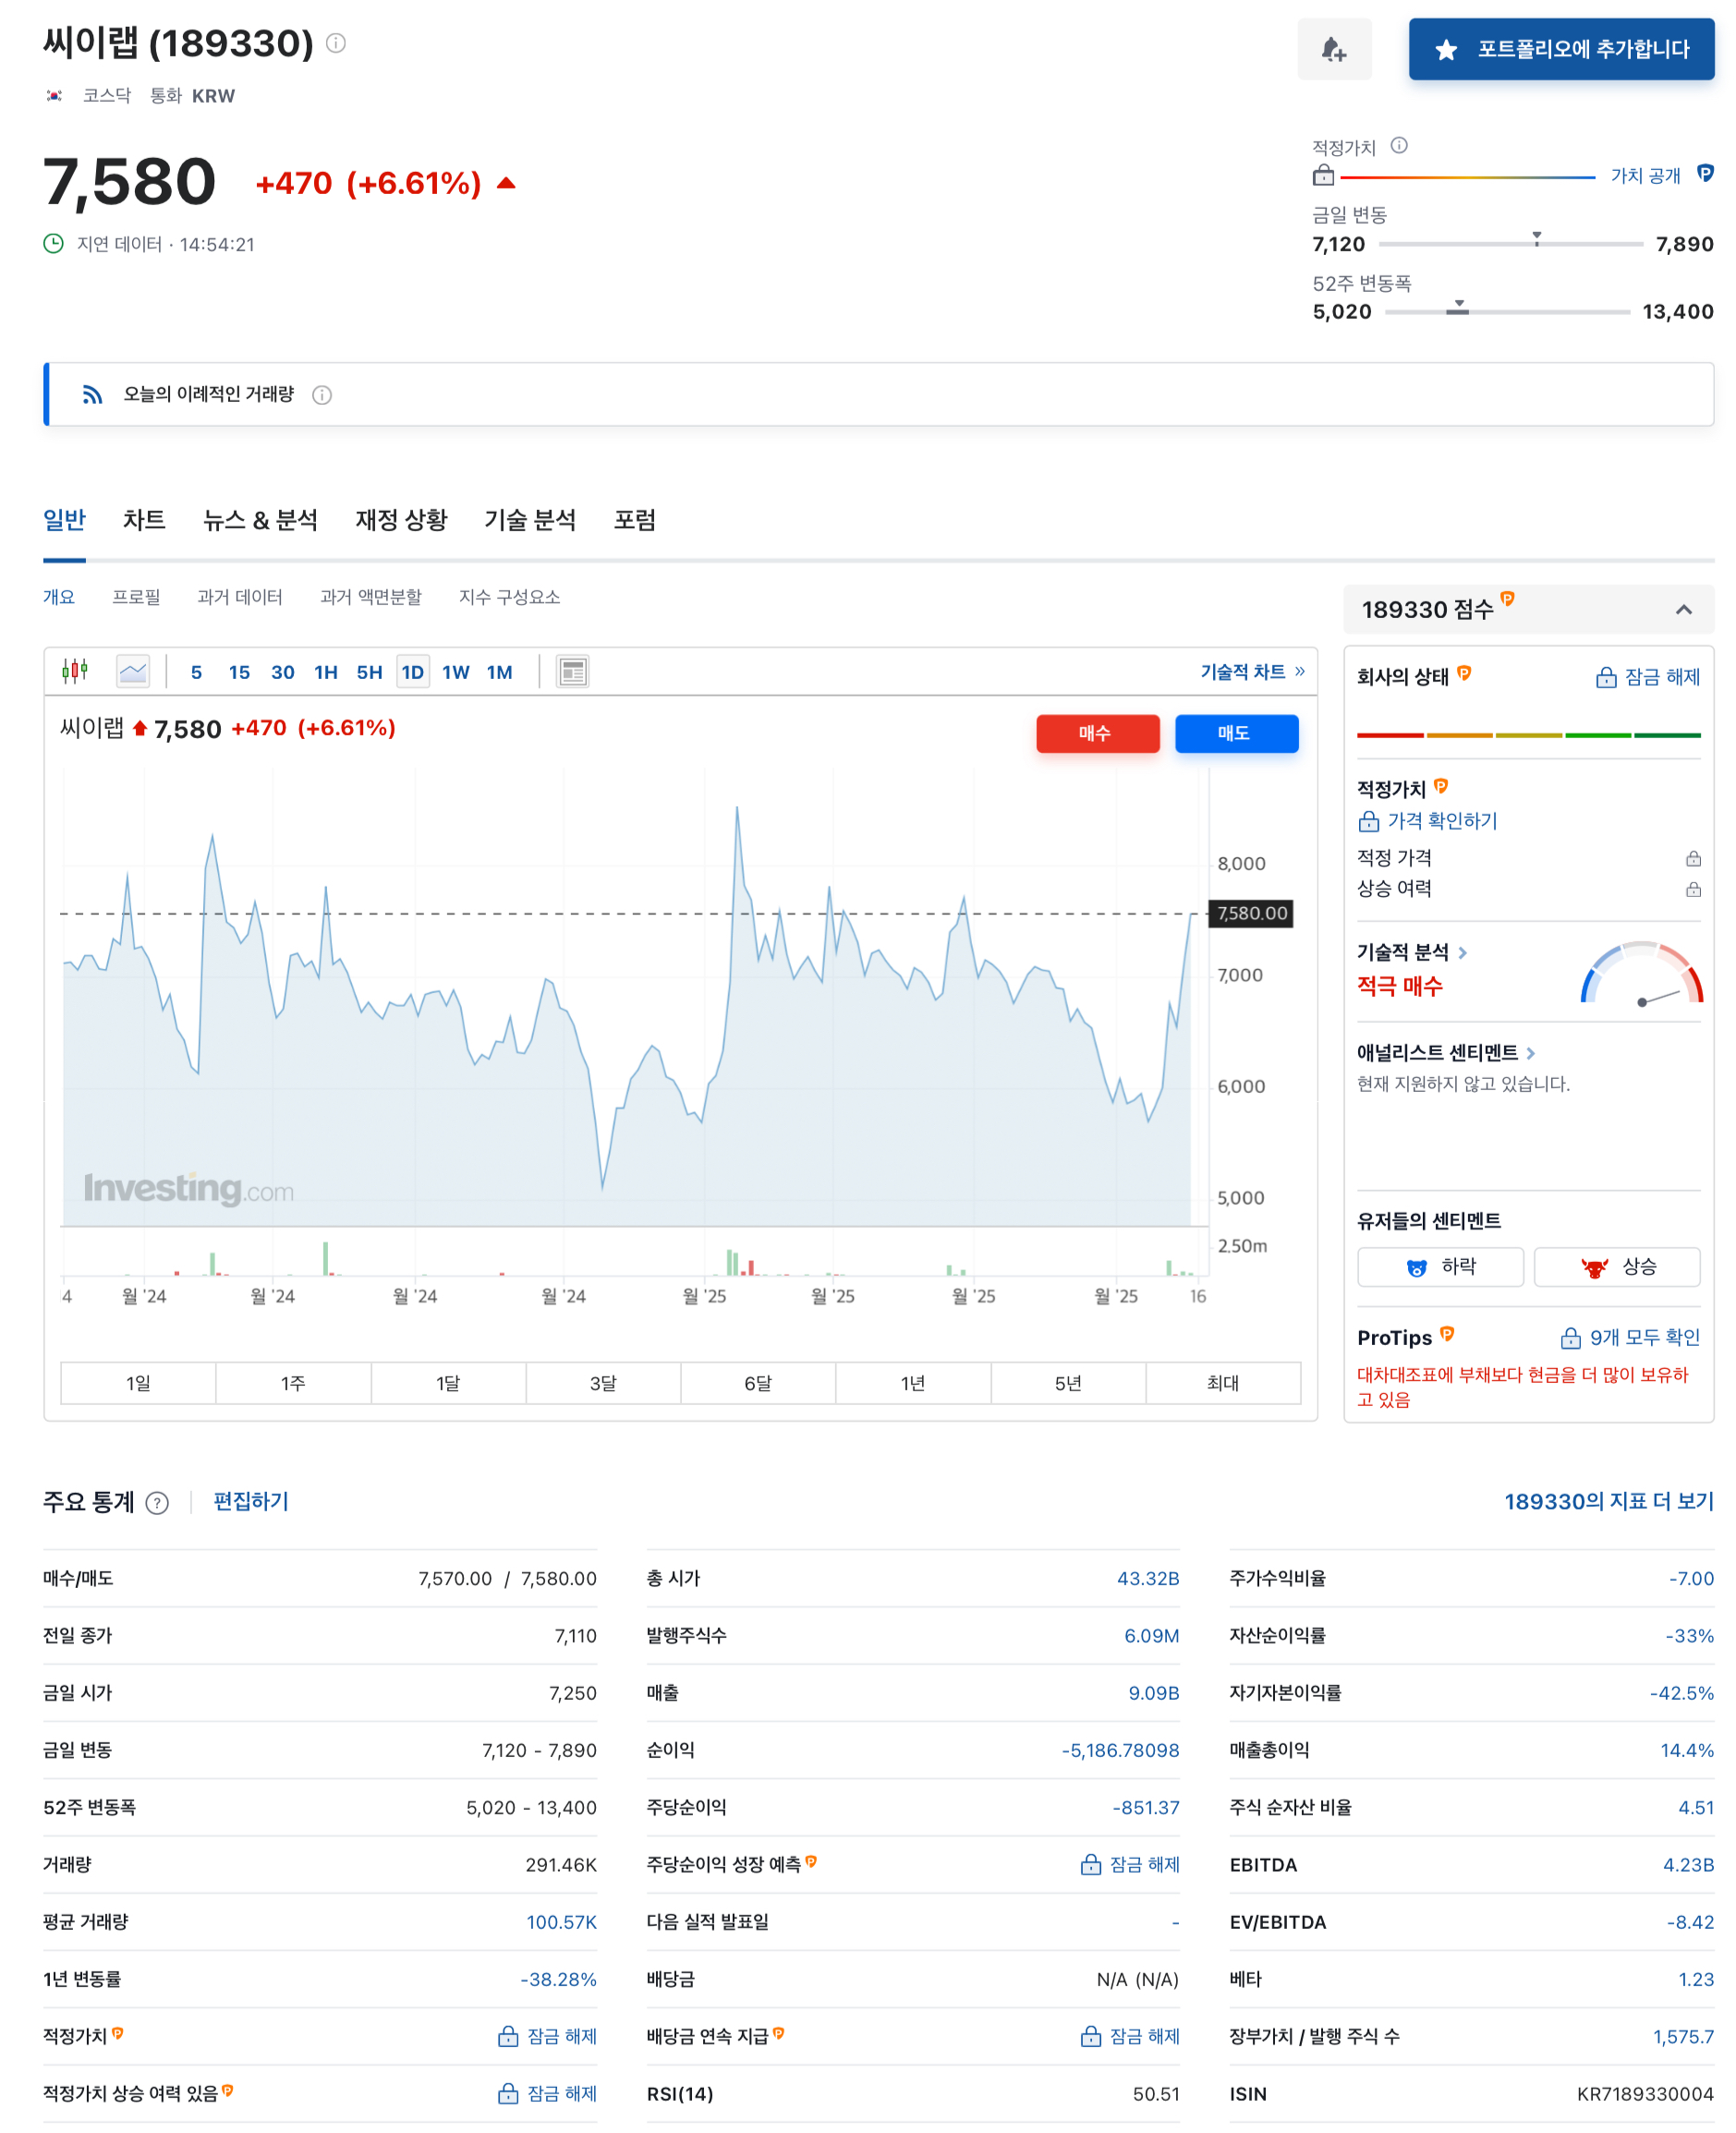Click the Pro badge in 주당순이익 성장 예측 row
The width and height of the screenshot is (1736, 2133).
coord(811,1861)
